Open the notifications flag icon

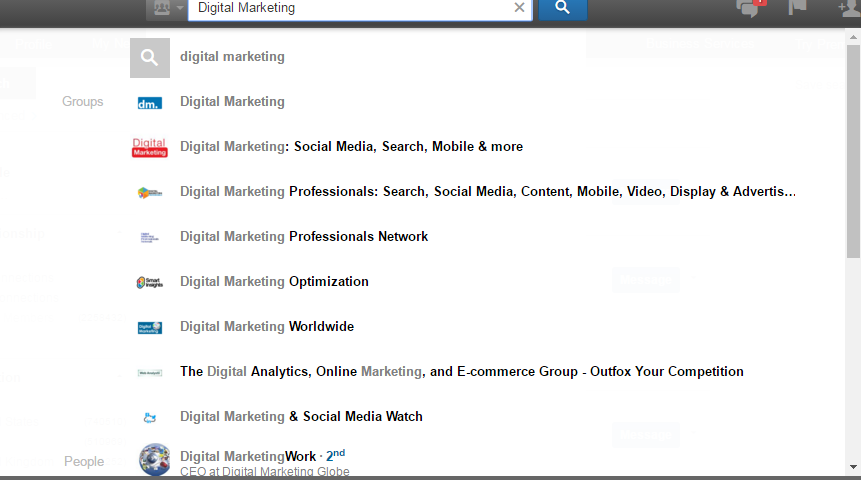(x=797, y=8)
